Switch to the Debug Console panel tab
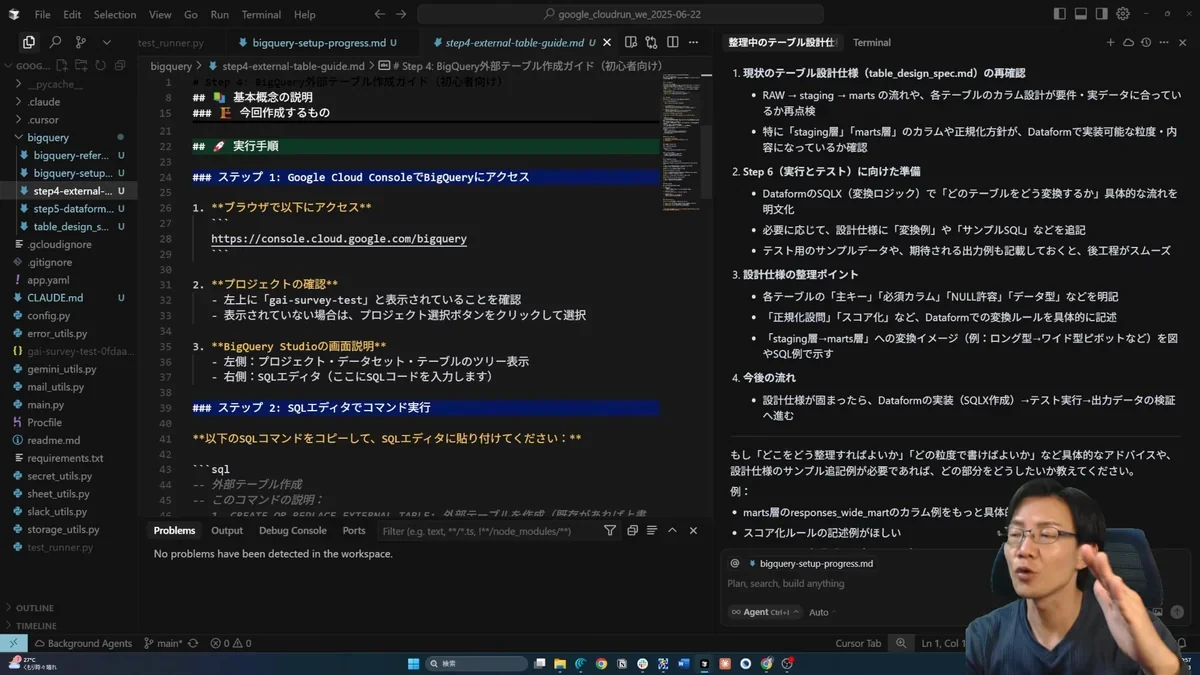 [293, 531]
